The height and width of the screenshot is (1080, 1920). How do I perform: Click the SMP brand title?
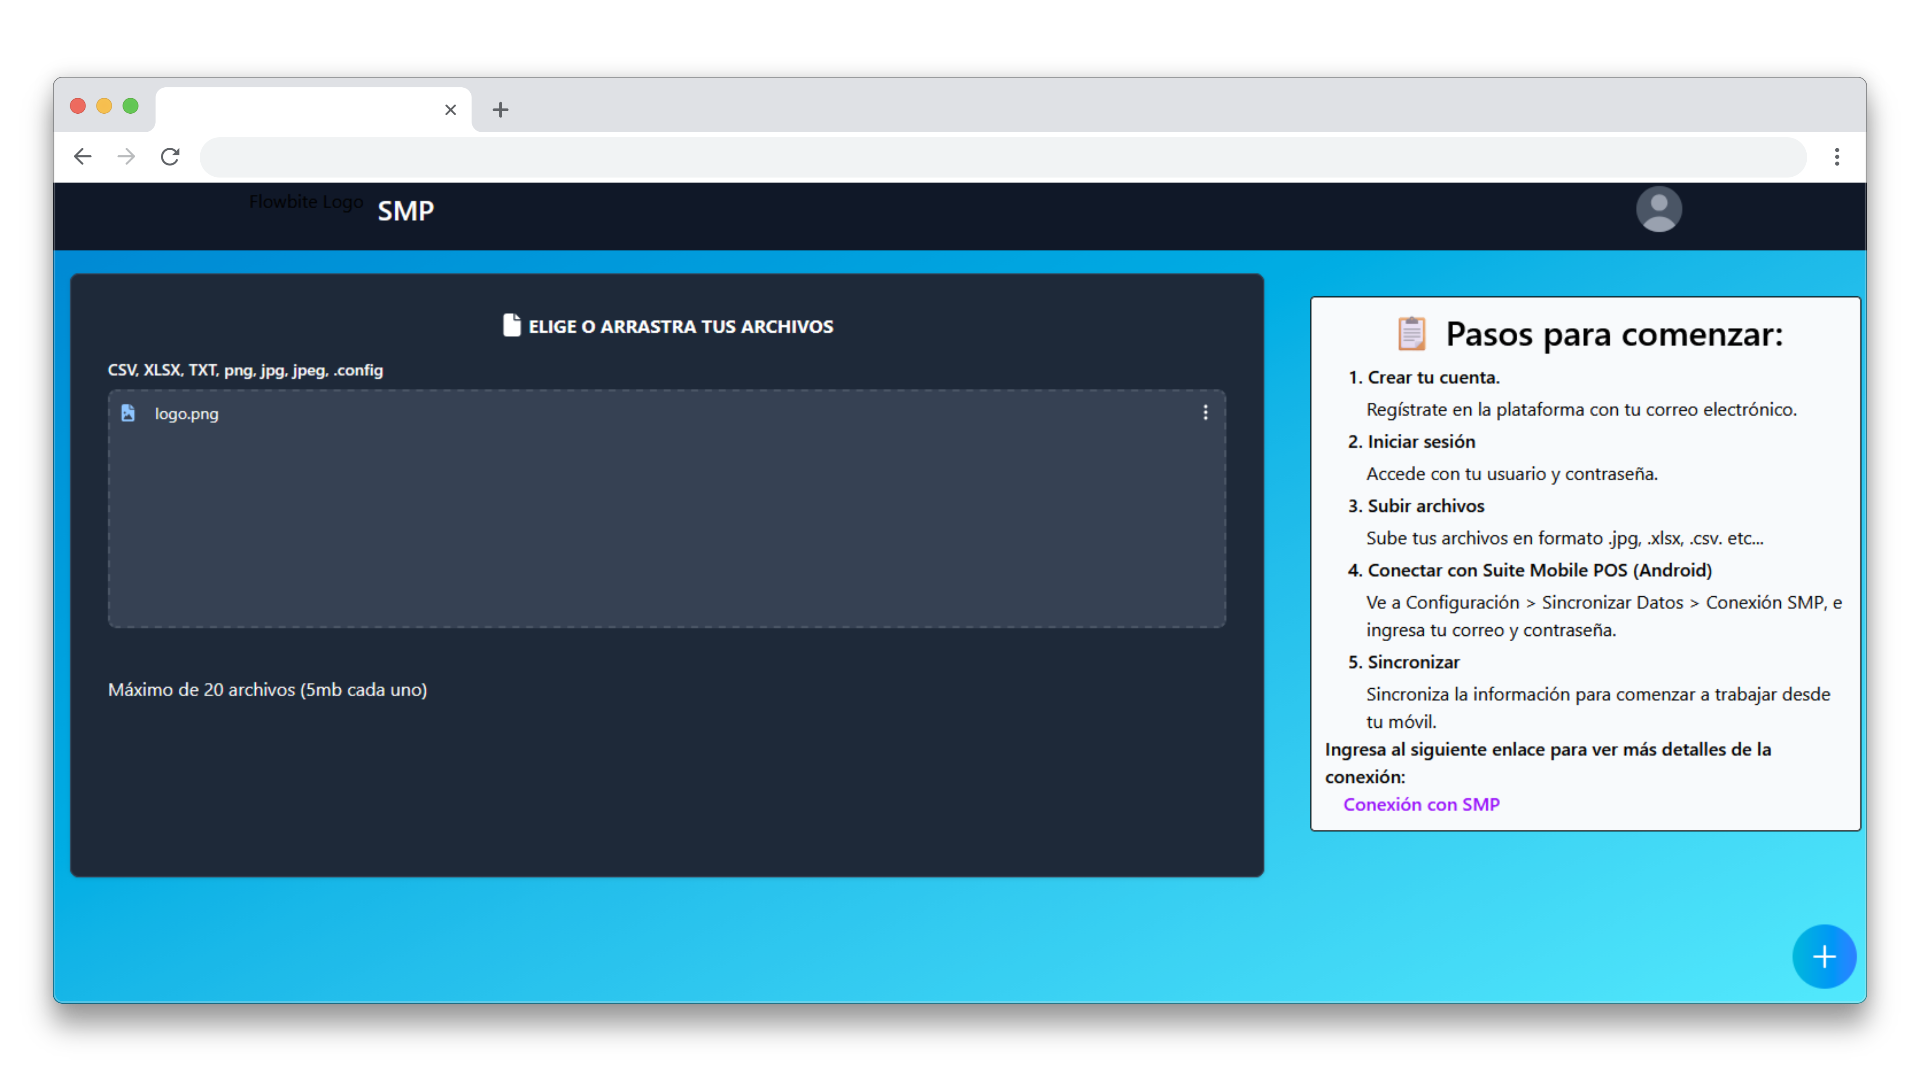click(x=405, y=211)
